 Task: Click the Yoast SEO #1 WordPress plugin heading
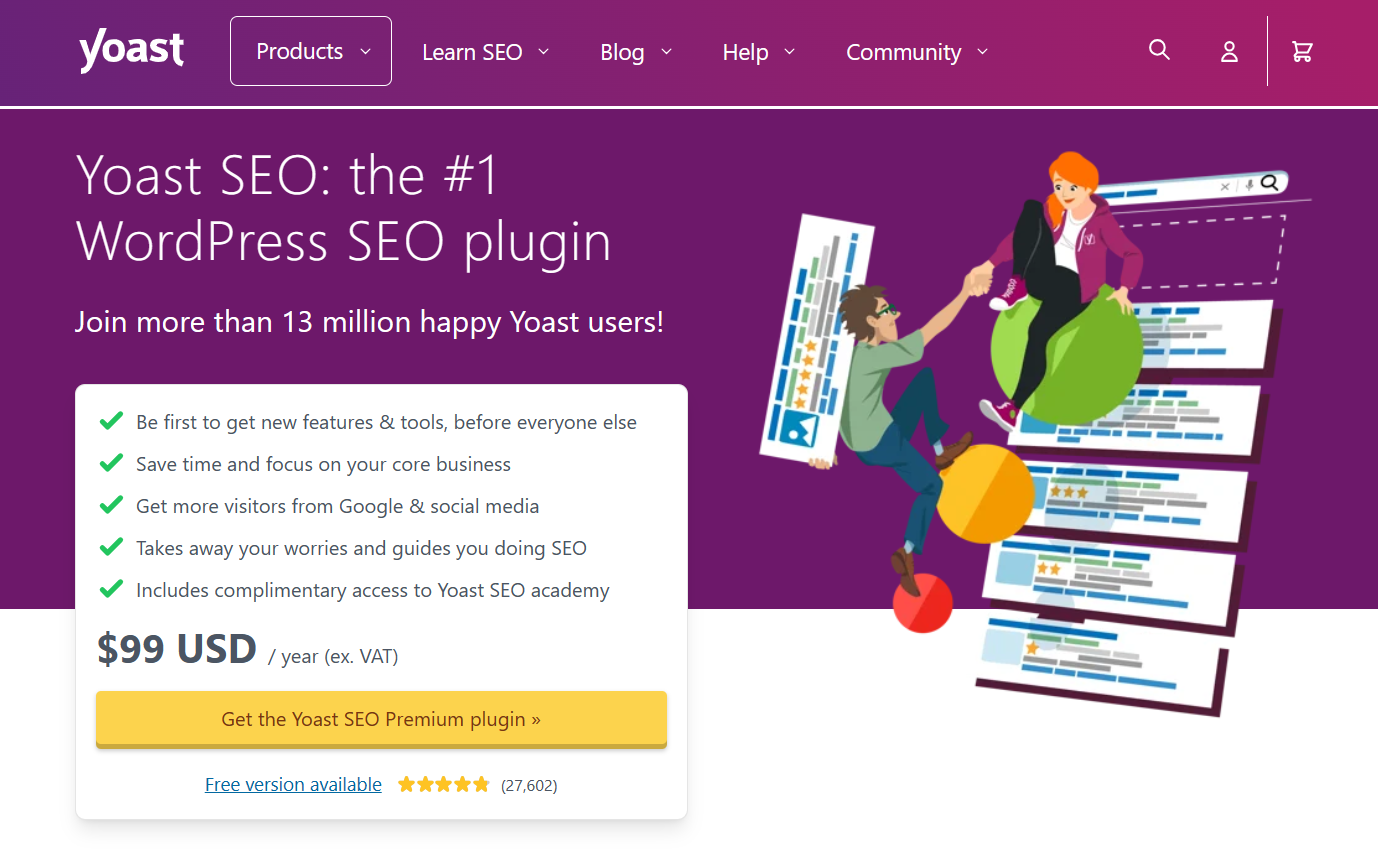[x=343, y=209]
